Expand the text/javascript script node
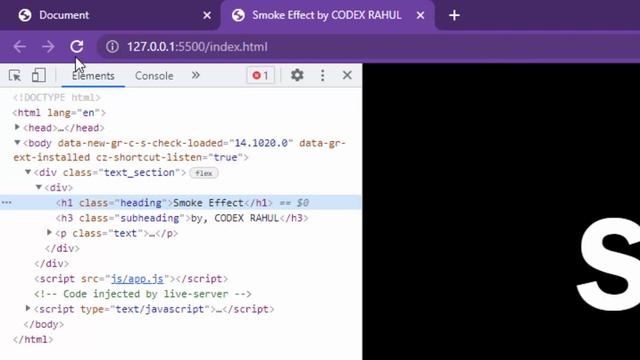 (28, 308)
